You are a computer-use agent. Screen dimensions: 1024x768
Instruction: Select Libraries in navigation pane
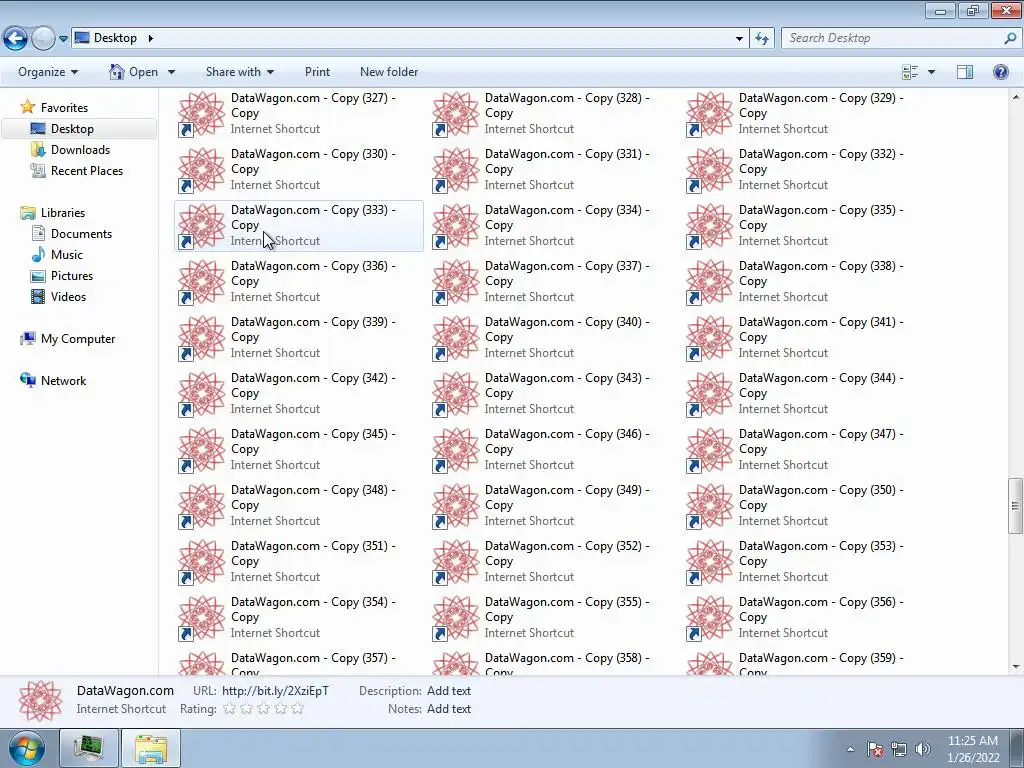click(x=63, y=213)
